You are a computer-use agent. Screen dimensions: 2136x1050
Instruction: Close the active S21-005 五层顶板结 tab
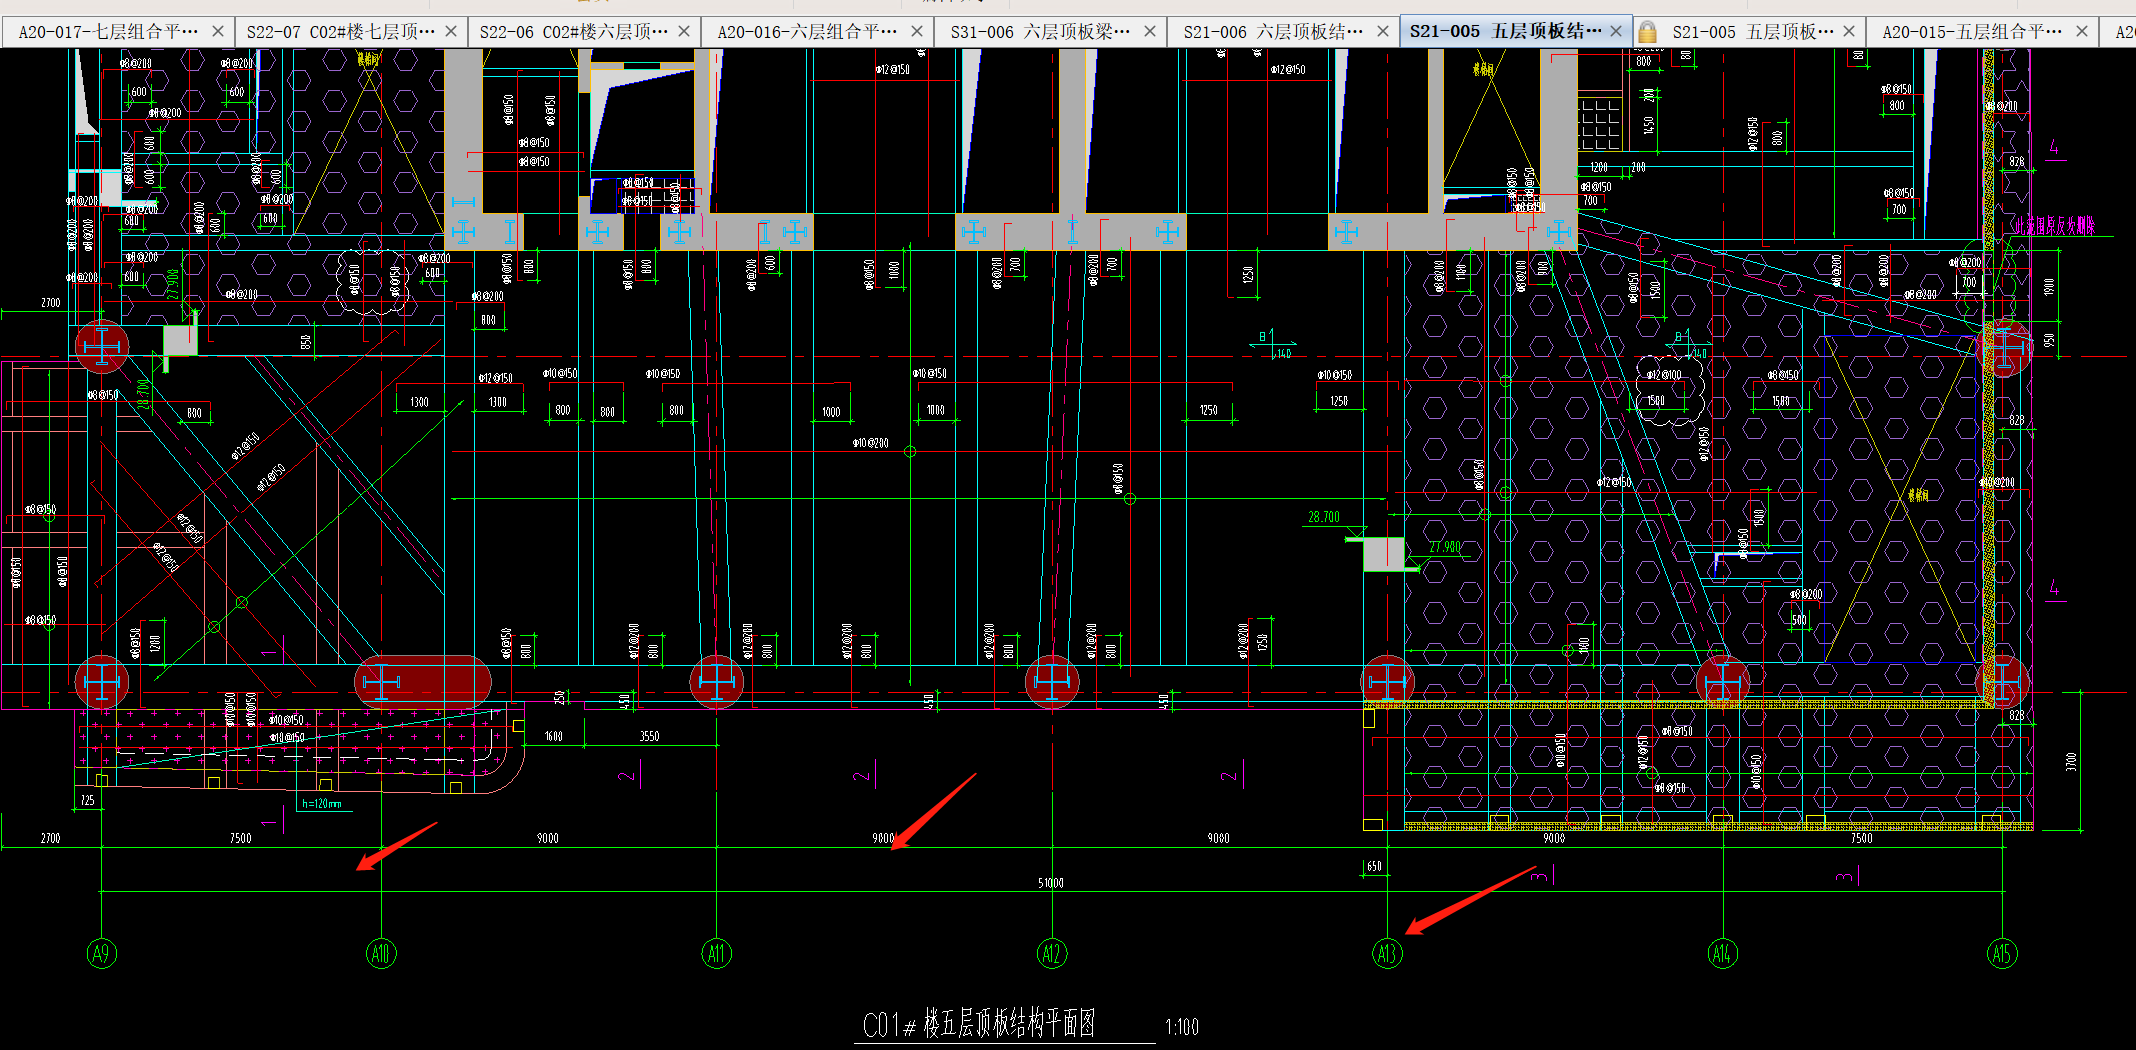tap(1616, 32)
